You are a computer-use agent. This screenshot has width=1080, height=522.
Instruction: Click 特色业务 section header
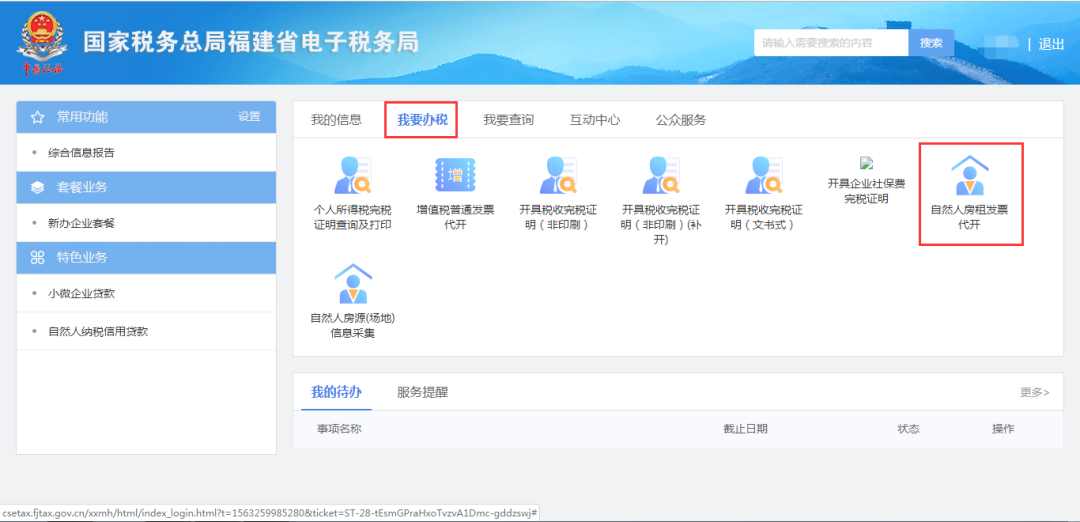point(146,258)
